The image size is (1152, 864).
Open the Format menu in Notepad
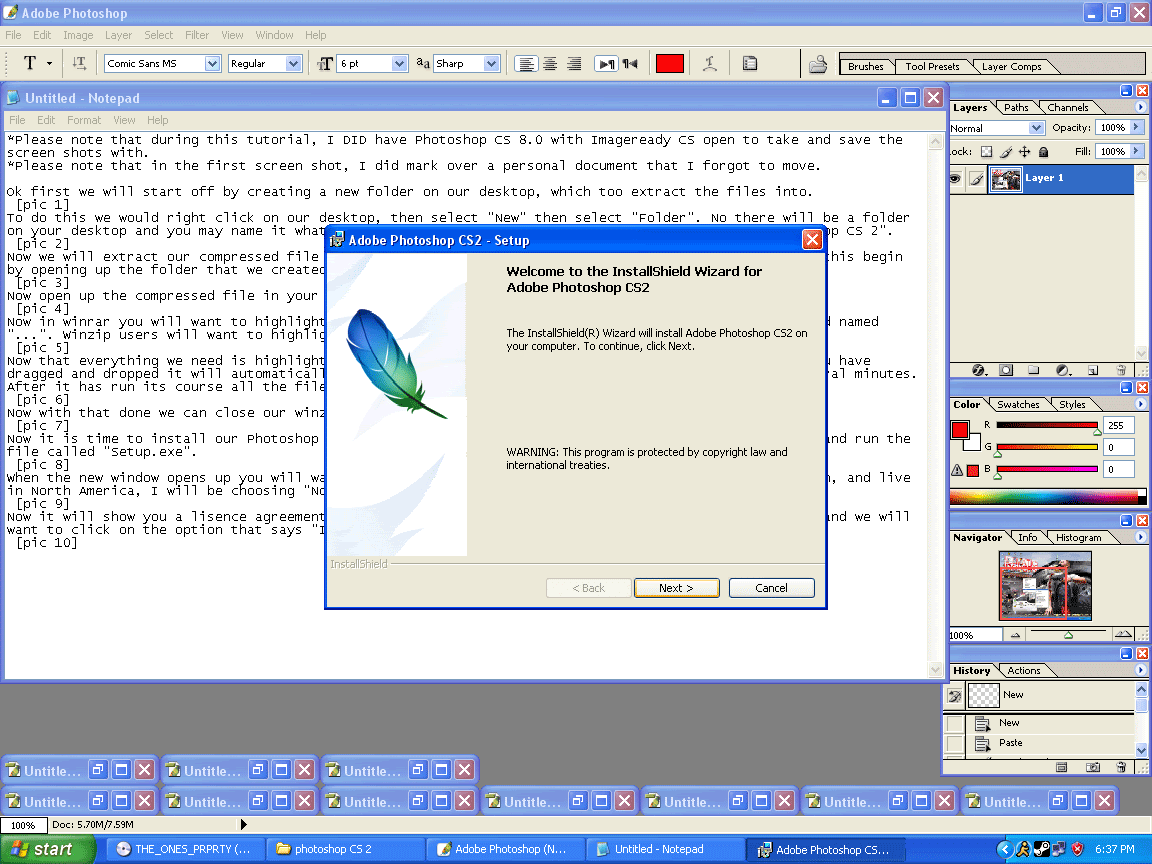click(84, 120)
